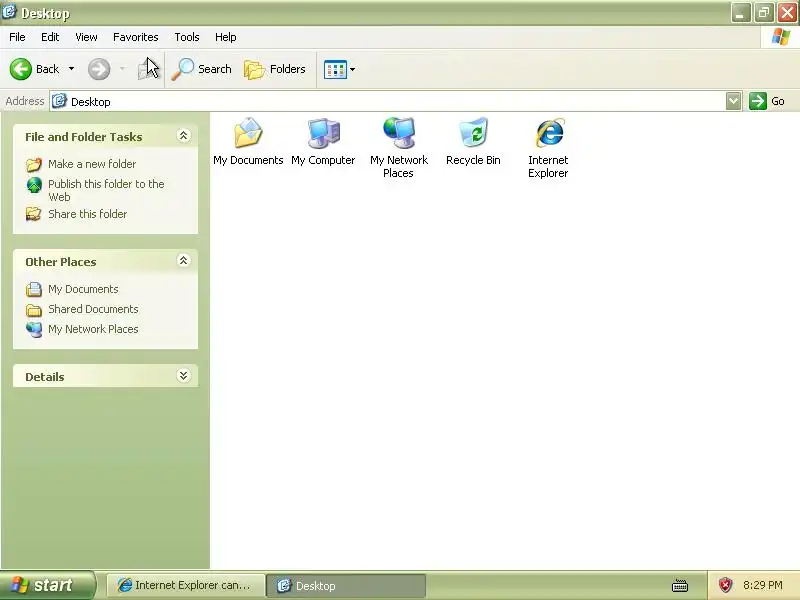This screenshot has height=600, width=800.
Task: Click the grayed Forward arrow button
Action: (99, 69)
